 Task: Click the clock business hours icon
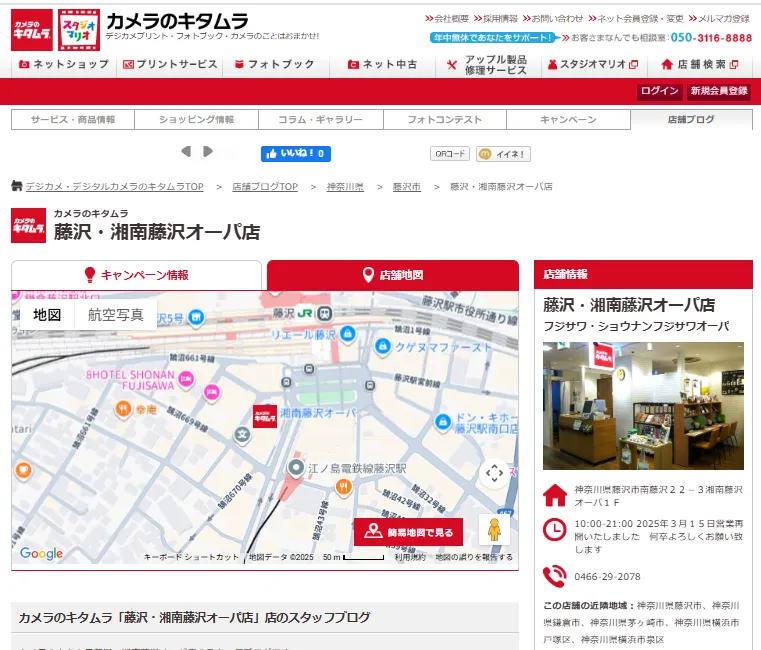click(x=554, y=530)
